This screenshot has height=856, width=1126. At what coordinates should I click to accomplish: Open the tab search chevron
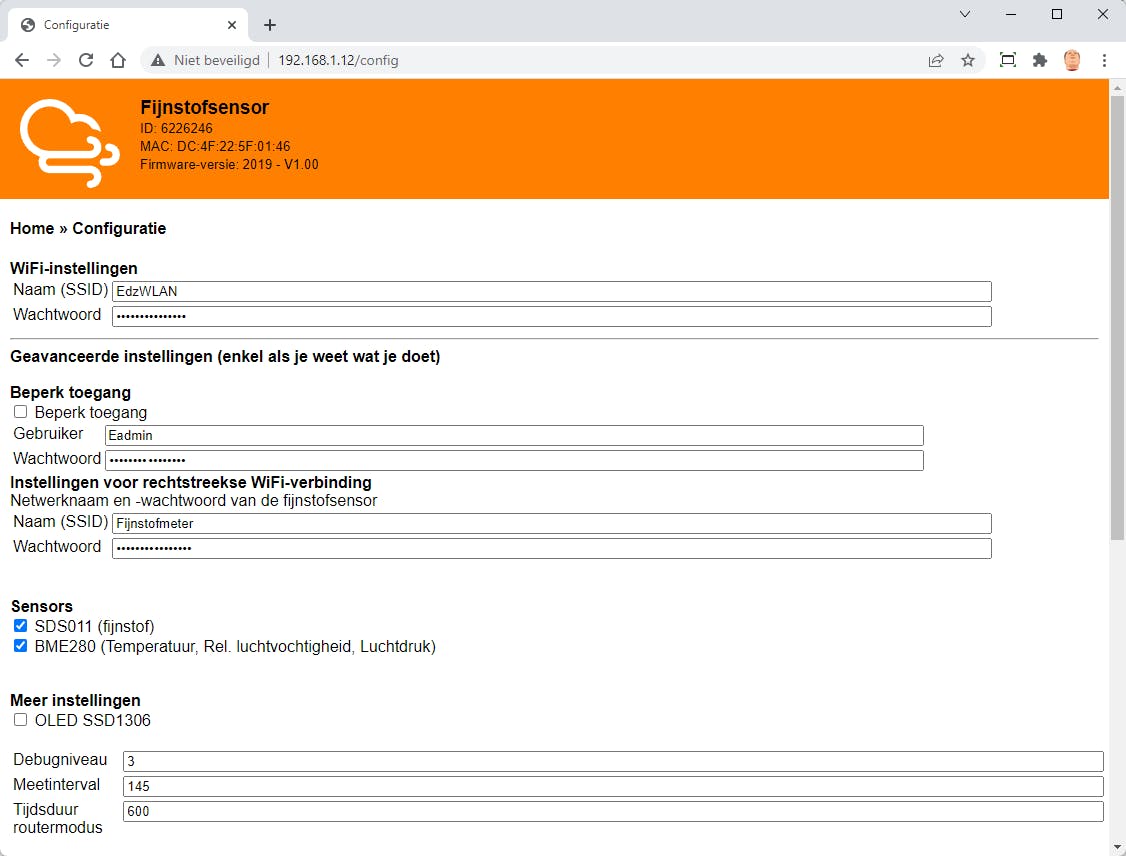(x=965, y=14)
